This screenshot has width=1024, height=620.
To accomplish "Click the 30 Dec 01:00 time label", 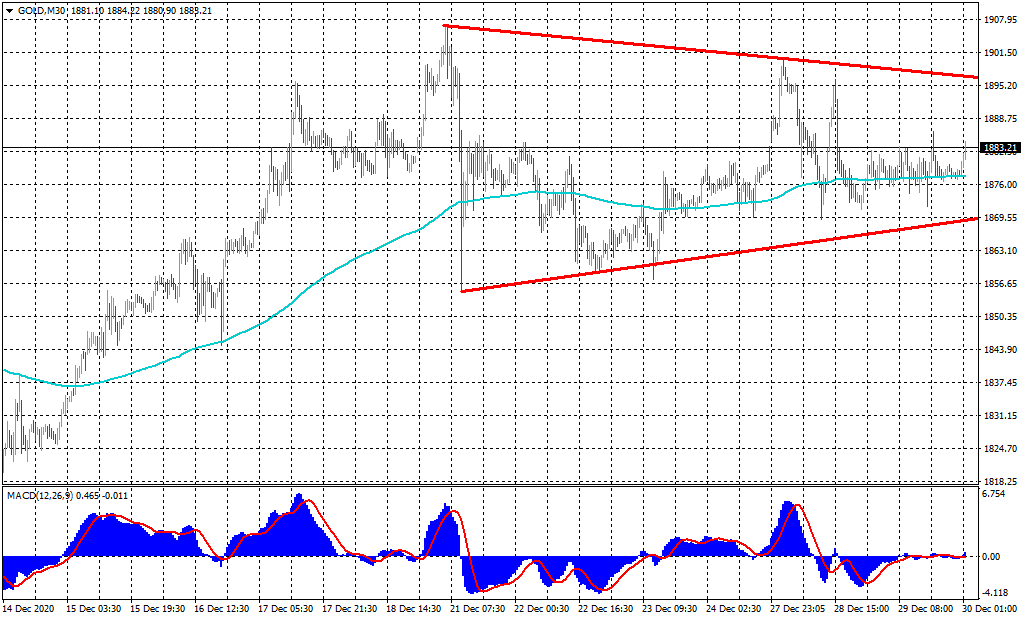I will pyautogui.click(x=985, y=608).
